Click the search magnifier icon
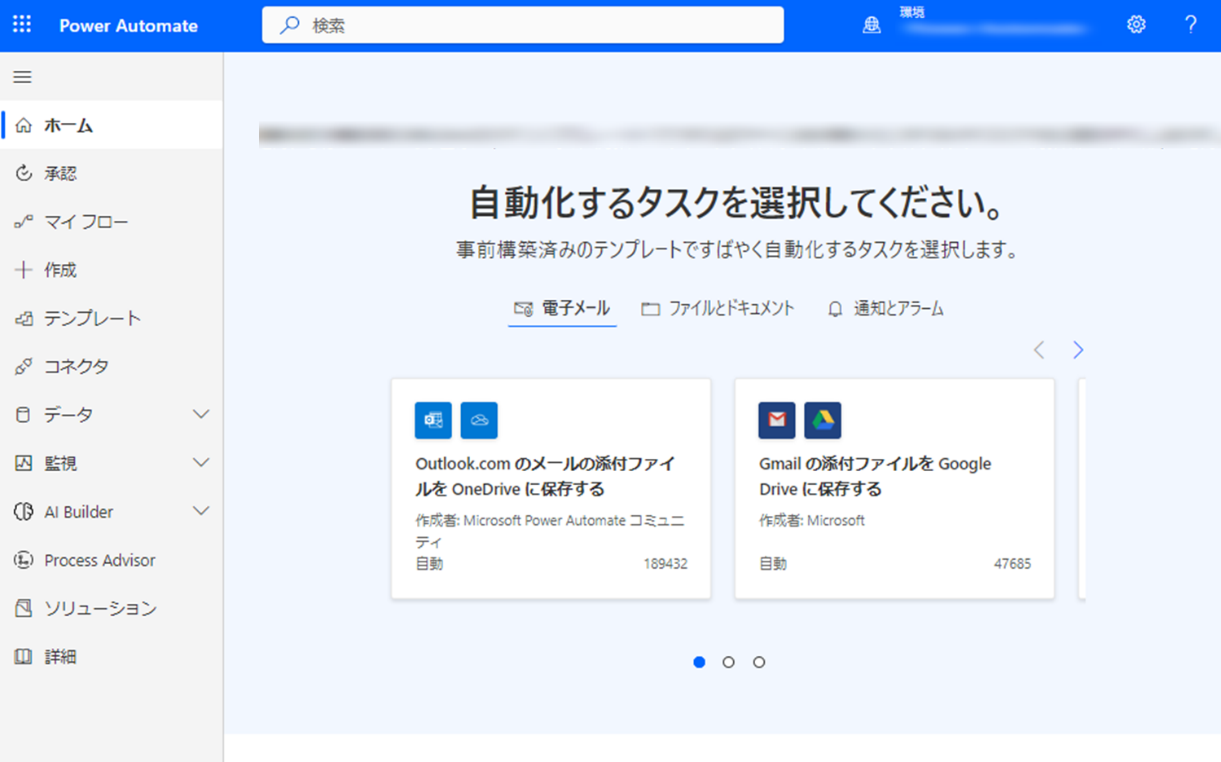Viewport: 1221px width, 762px height. pyautogui.click(x=289, y=26)
